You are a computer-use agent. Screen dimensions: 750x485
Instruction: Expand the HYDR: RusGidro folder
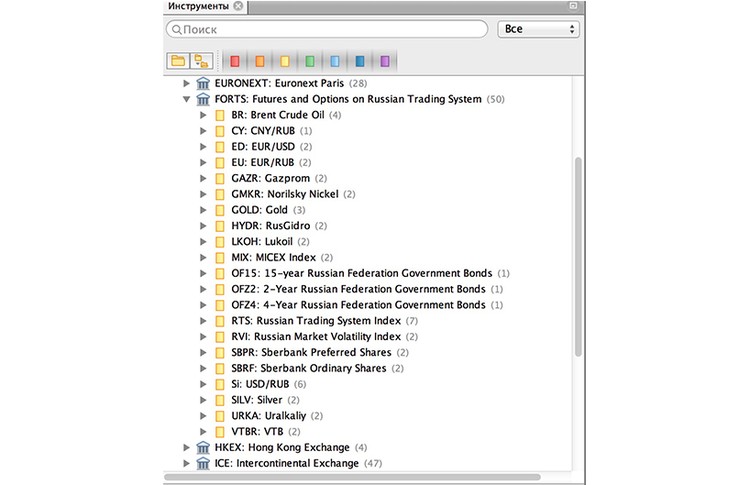pyautogui.click(x=203, y=226)
